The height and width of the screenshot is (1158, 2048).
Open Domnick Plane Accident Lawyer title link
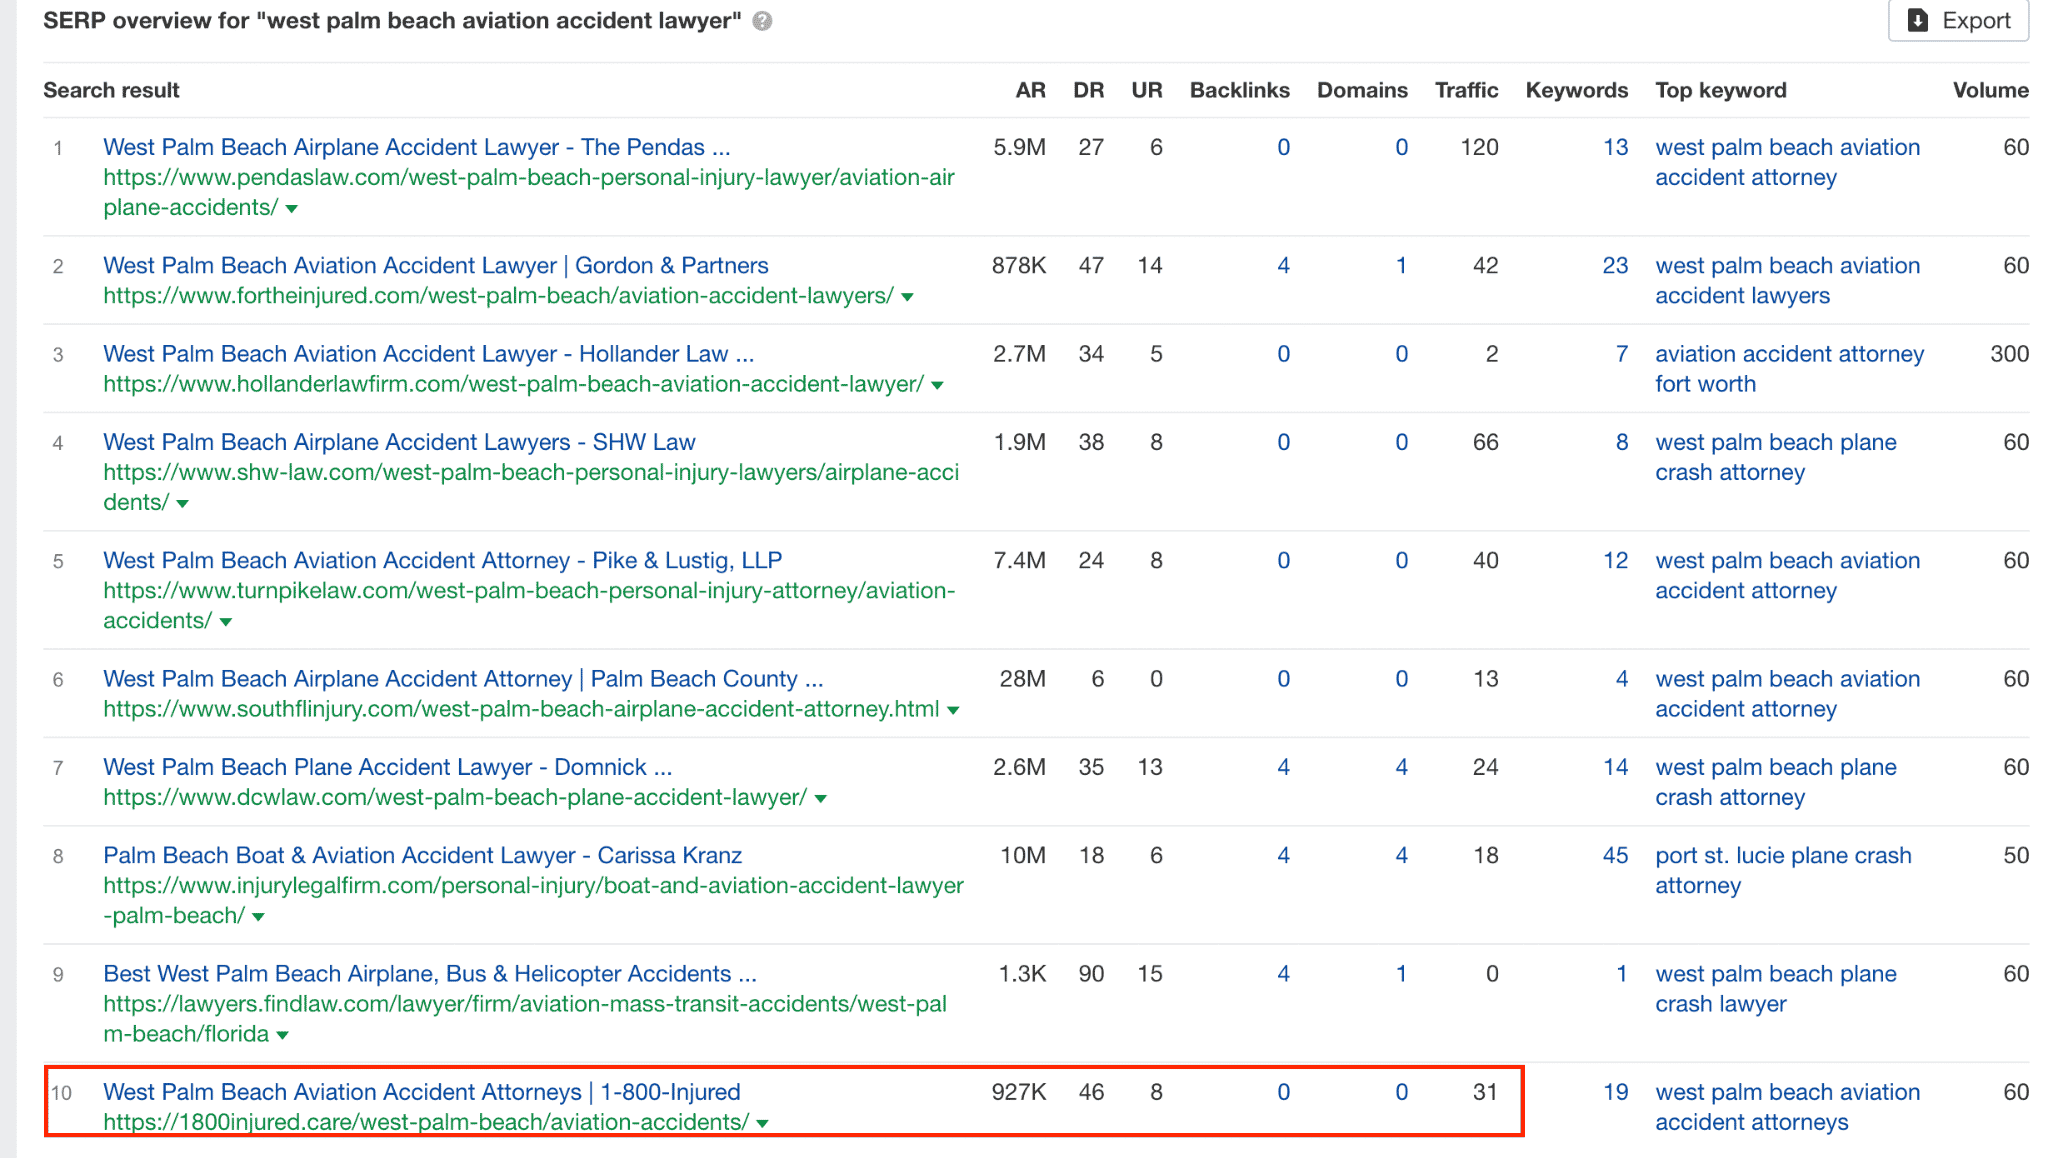388,766
